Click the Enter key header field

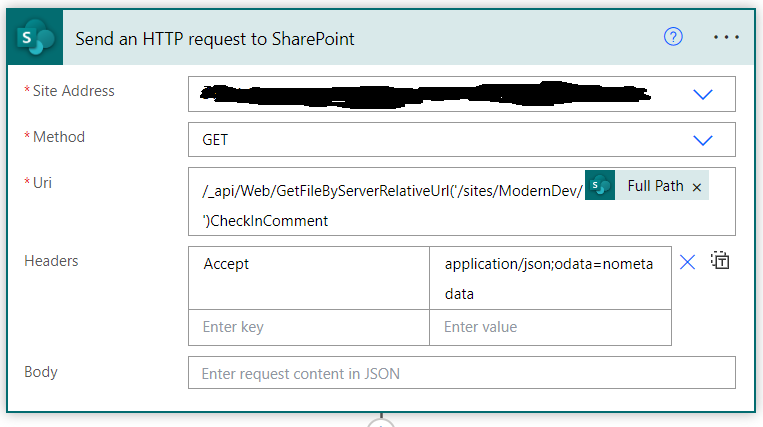pyautogui.click(x=308, y=327)
